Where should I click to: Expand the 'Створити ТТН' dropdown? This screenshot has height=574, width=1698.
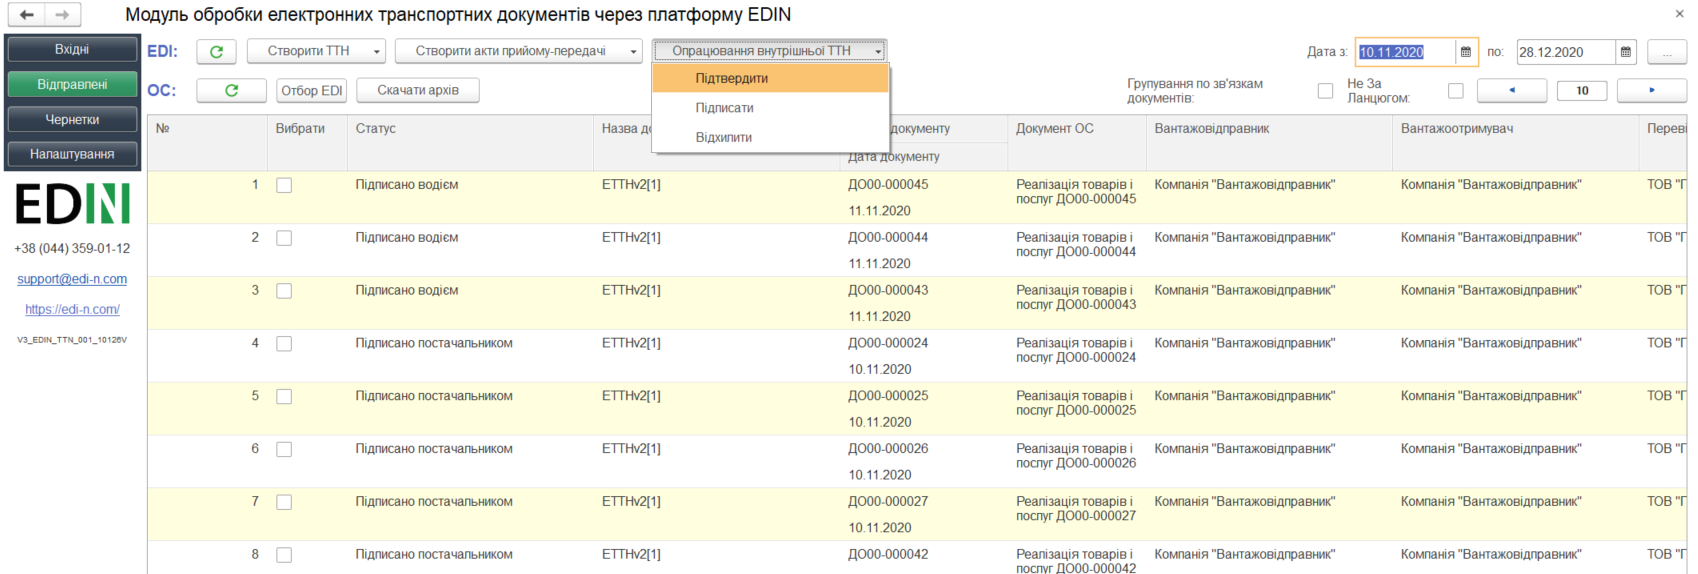click(x=316, y=51)
